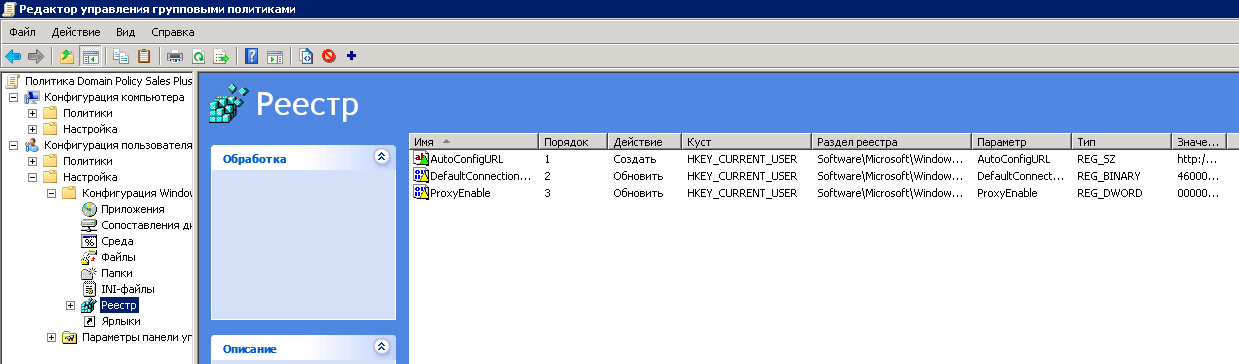Click the Создать action cell

coord(635,159)
